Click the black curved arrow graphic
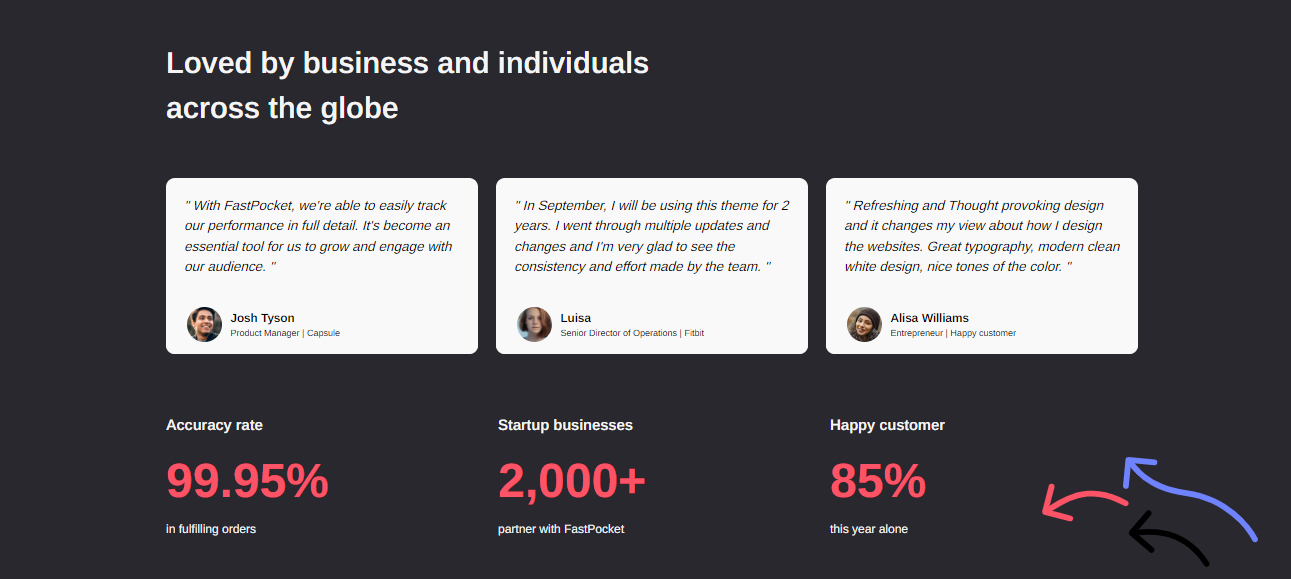Image resolution: width=1291 pixels, height=579 pixels. 1169,539
